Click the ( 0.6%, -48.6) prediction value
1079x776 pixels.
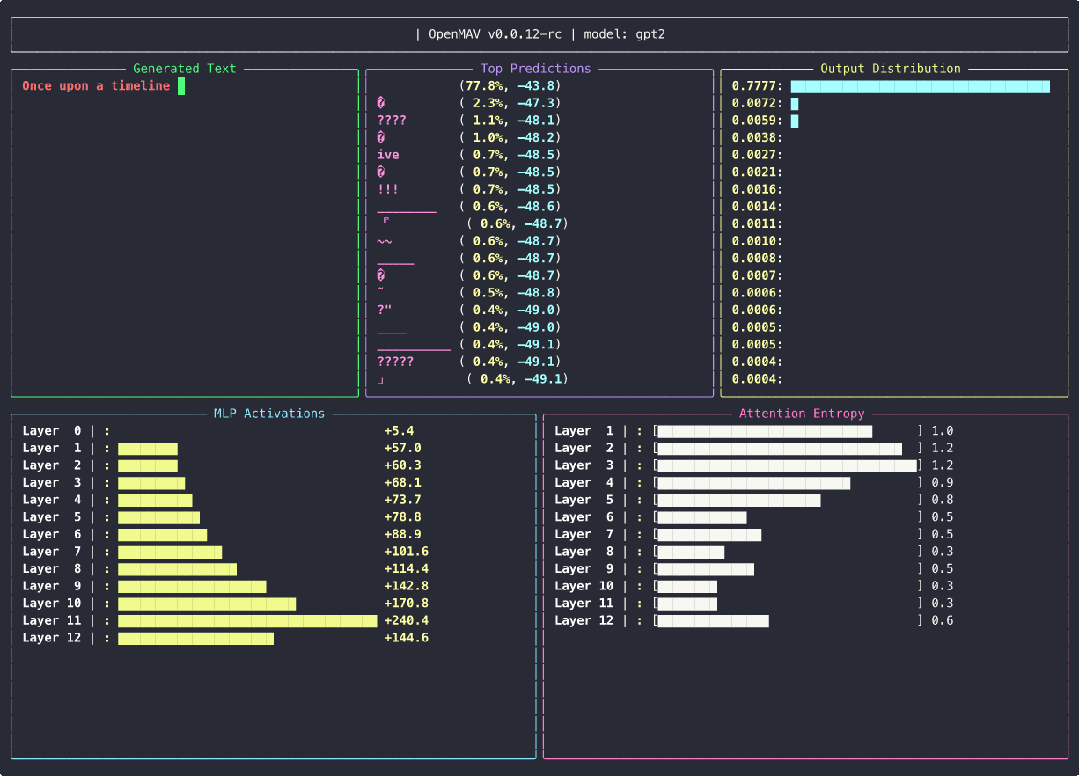[x=510, y=206]
